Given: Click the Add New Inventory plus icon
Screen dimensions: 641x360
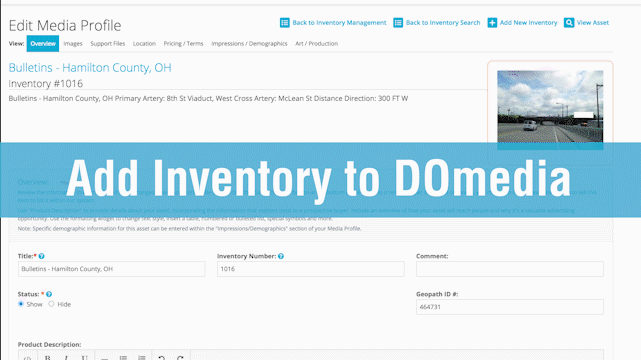Looking at the screenshot, I should [x=492, y=22].
